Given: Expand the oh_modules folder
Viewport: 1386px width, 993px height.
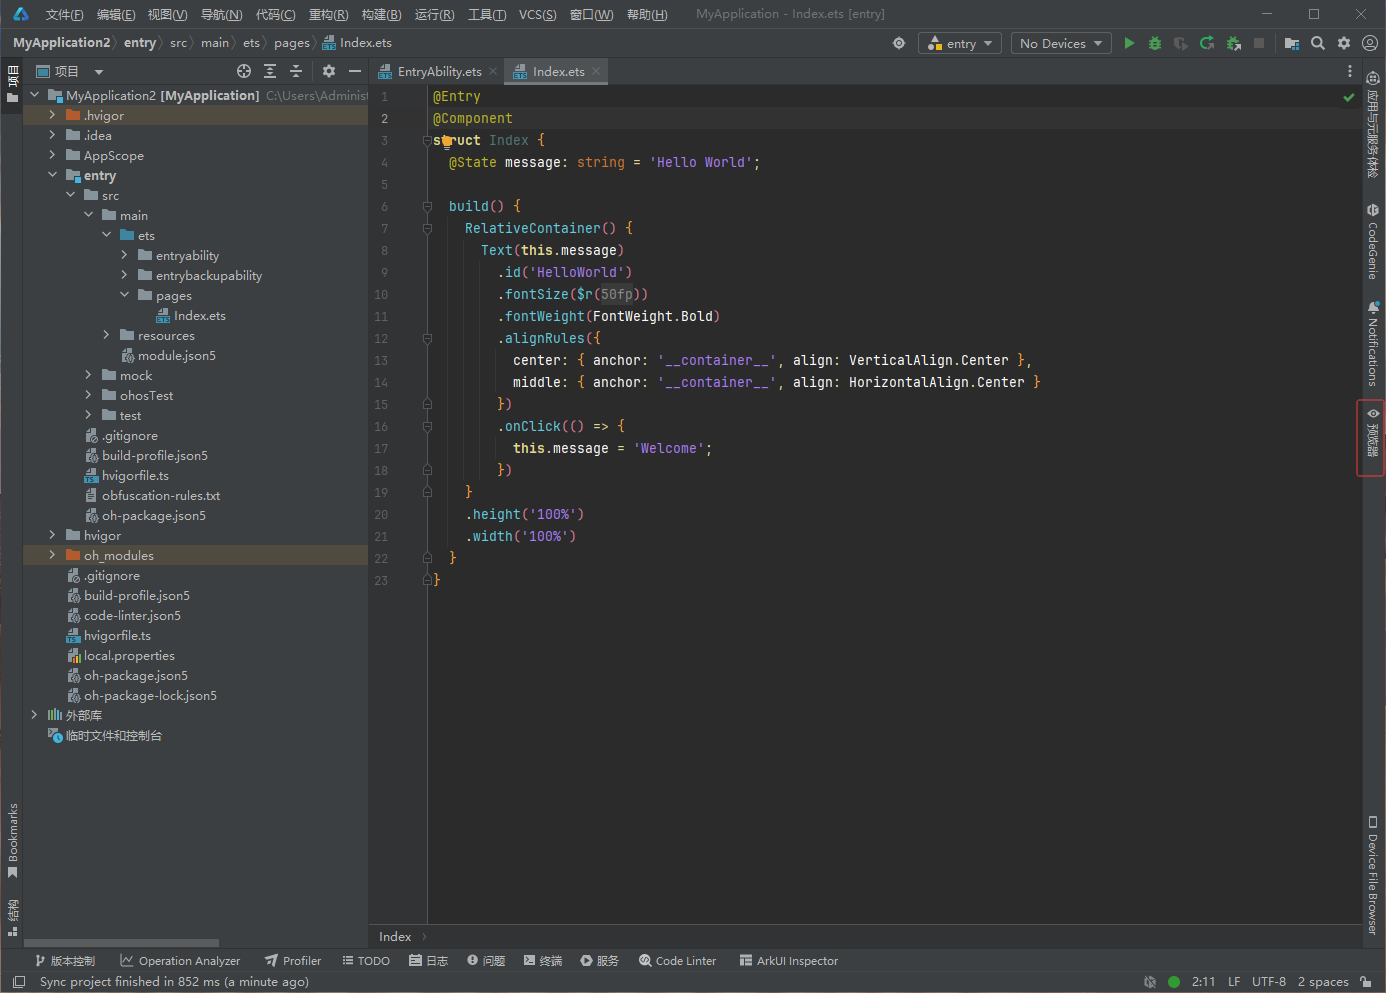Looking at the screenshot, I should tap(52, 555).
